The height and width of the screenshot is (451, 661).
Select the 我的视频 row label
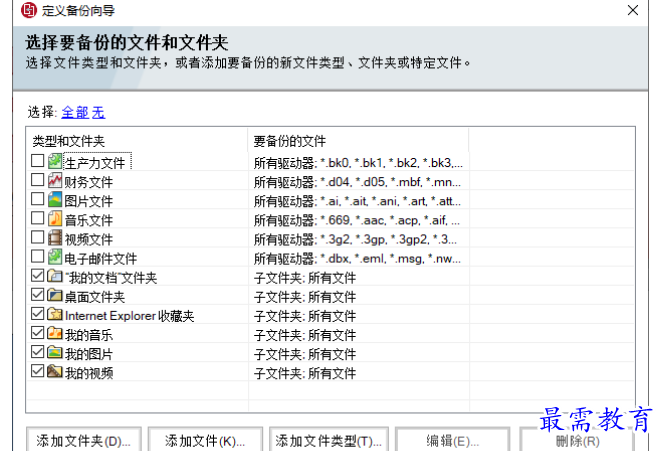tap(89, 373)
